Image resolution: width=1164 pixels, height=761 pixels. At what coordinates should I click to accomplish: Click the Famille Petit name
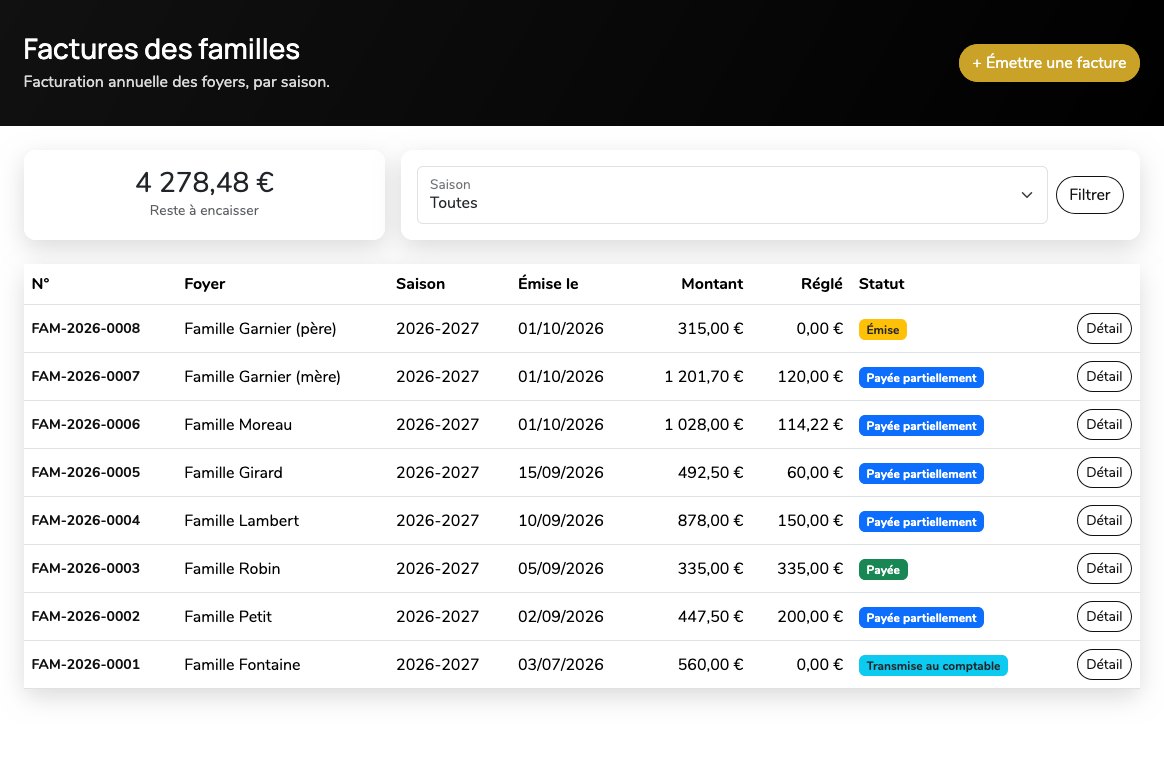coord(228,616)
